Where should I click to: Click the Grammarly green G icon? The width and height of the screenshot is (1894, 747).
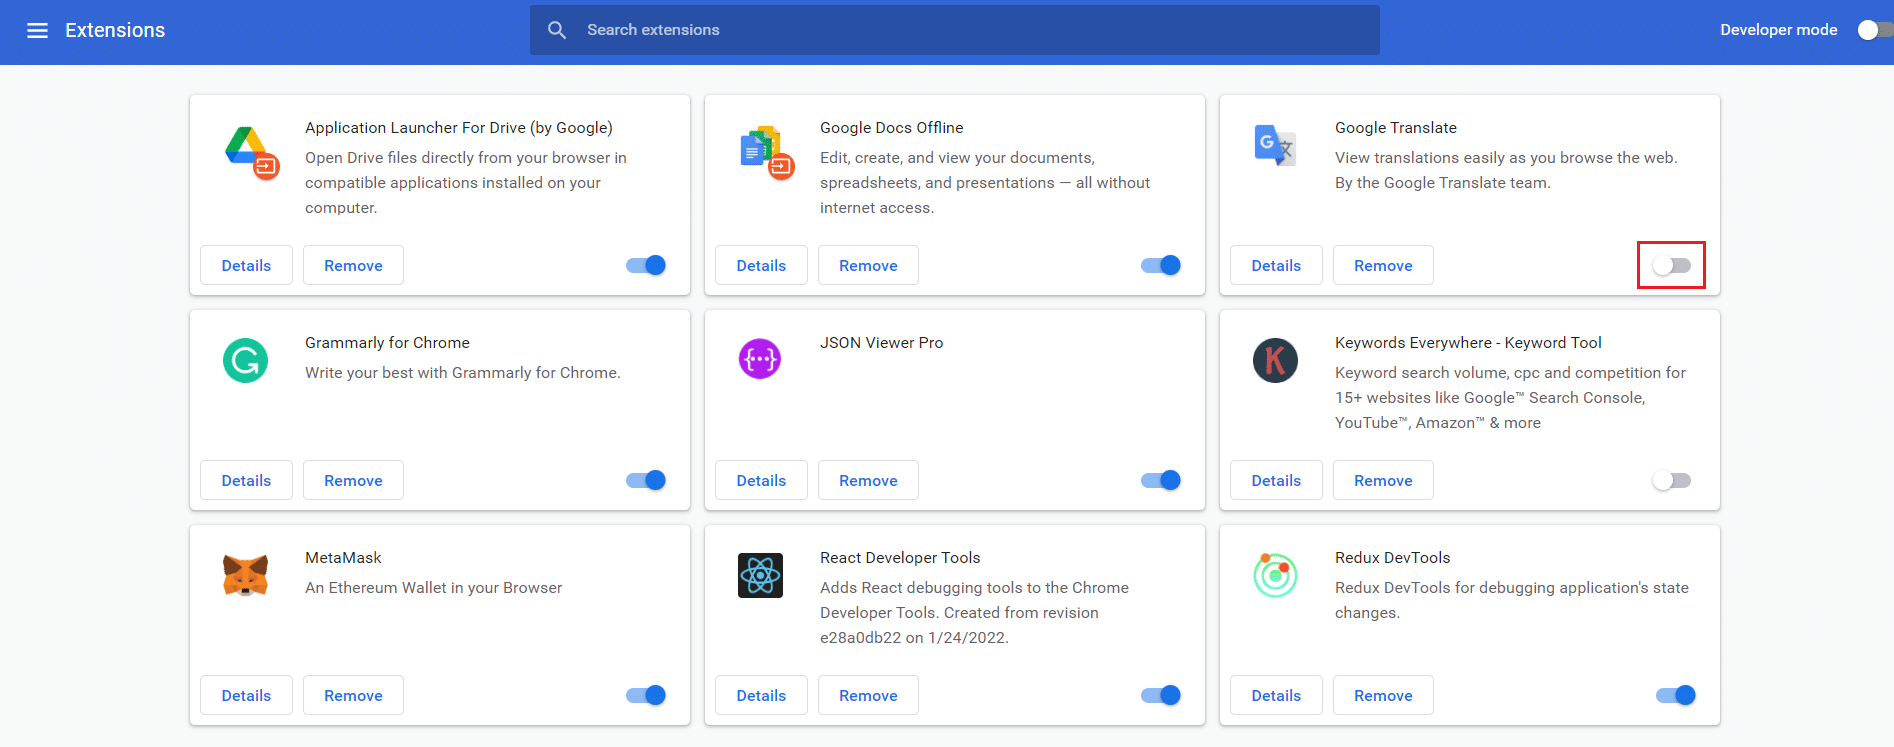[x=245, y=360]
